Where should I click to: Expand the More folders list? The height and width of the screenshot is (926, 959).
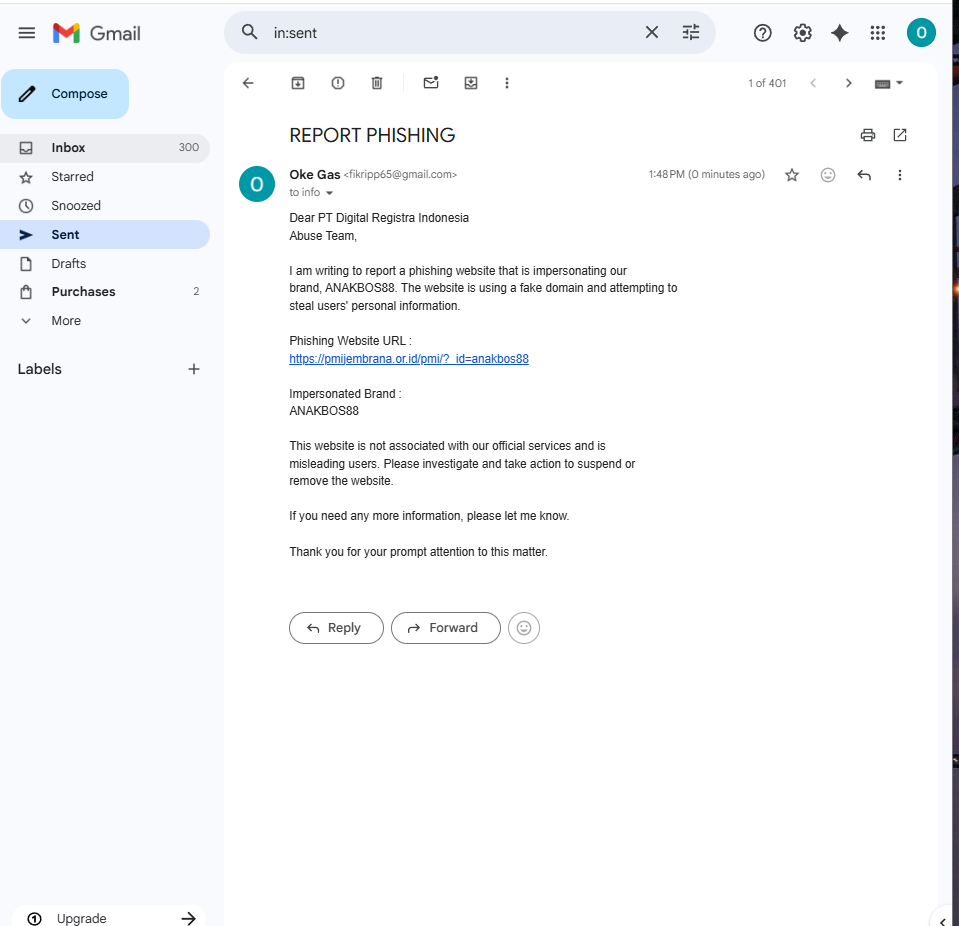pyautogui.click(x=105, y=320)
